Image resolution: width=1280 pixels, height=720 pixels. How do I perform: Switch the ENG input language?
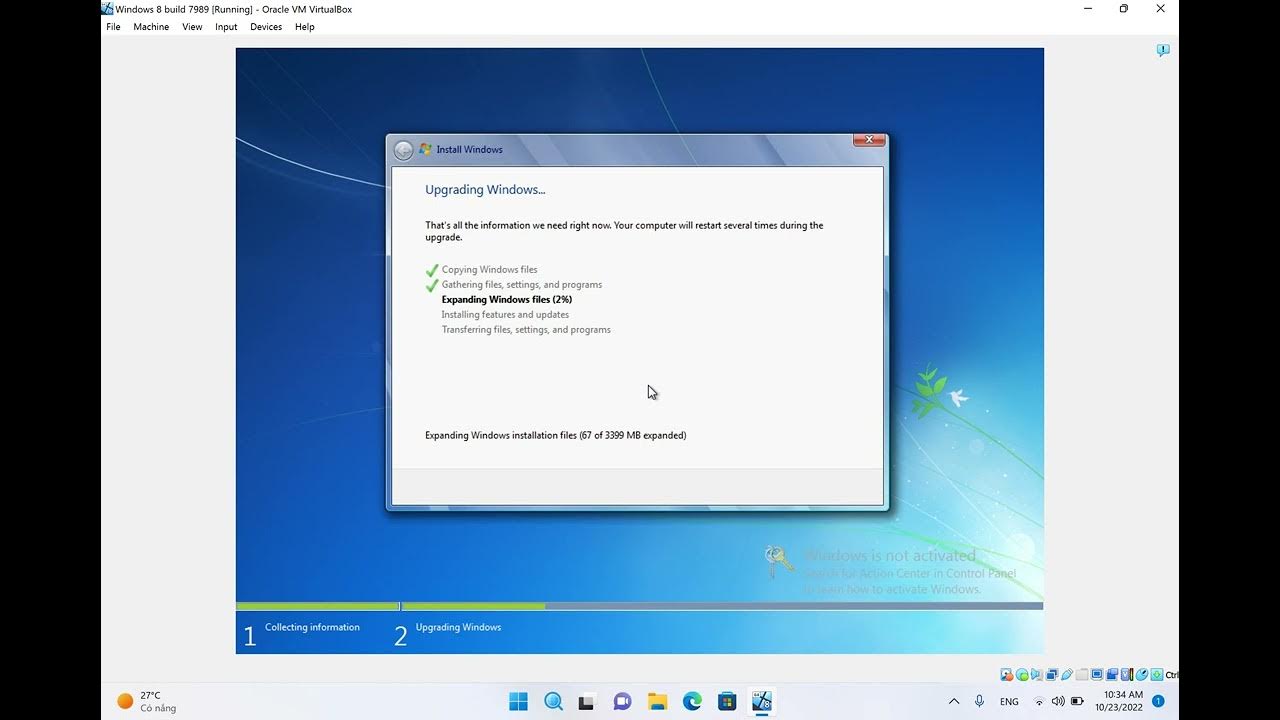point(1009,702)
